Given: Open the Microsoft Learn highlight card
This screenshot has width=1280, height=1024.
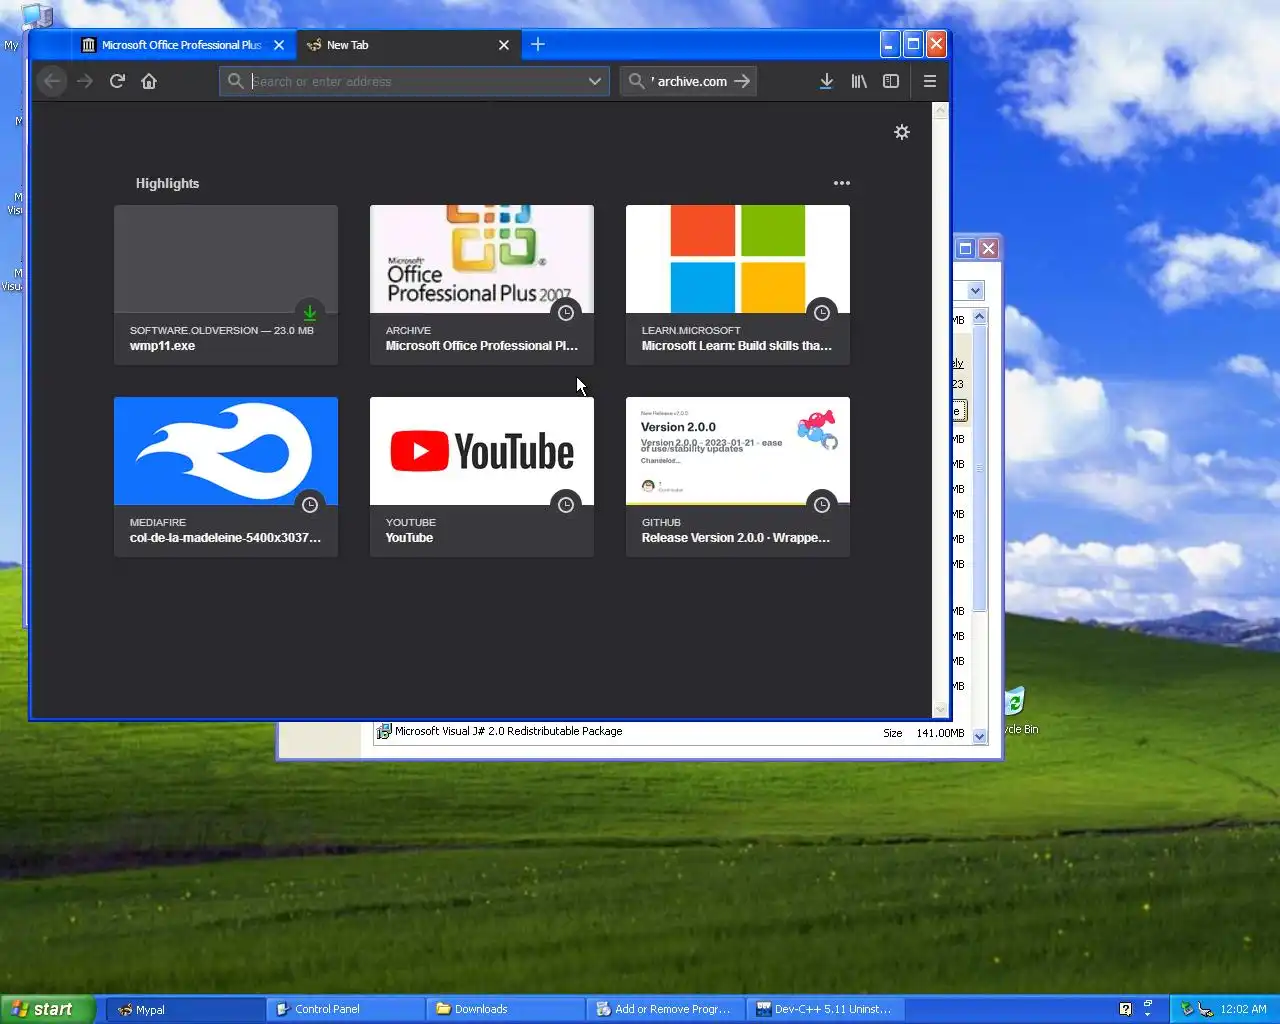Looking at the screenshot, I should coord(738,285).
